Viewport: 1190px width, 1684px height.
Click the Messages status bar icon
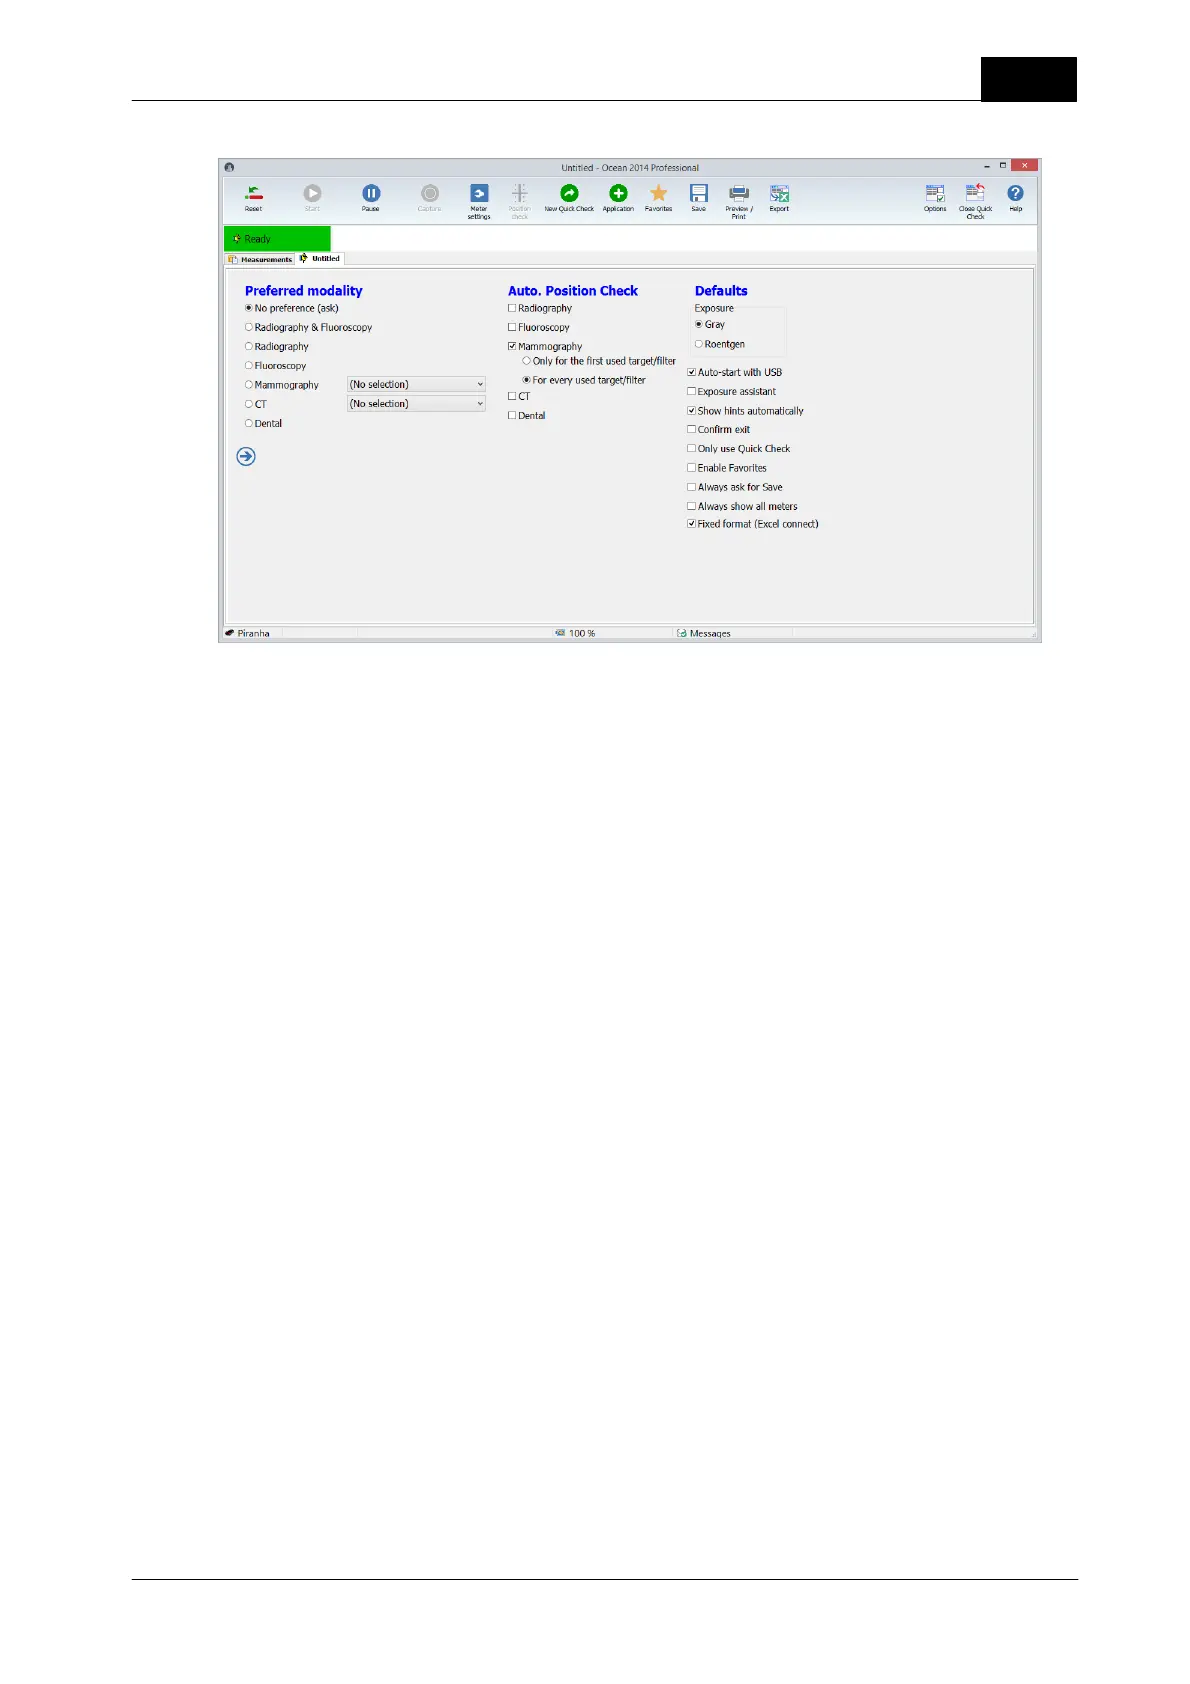[682, 633]
